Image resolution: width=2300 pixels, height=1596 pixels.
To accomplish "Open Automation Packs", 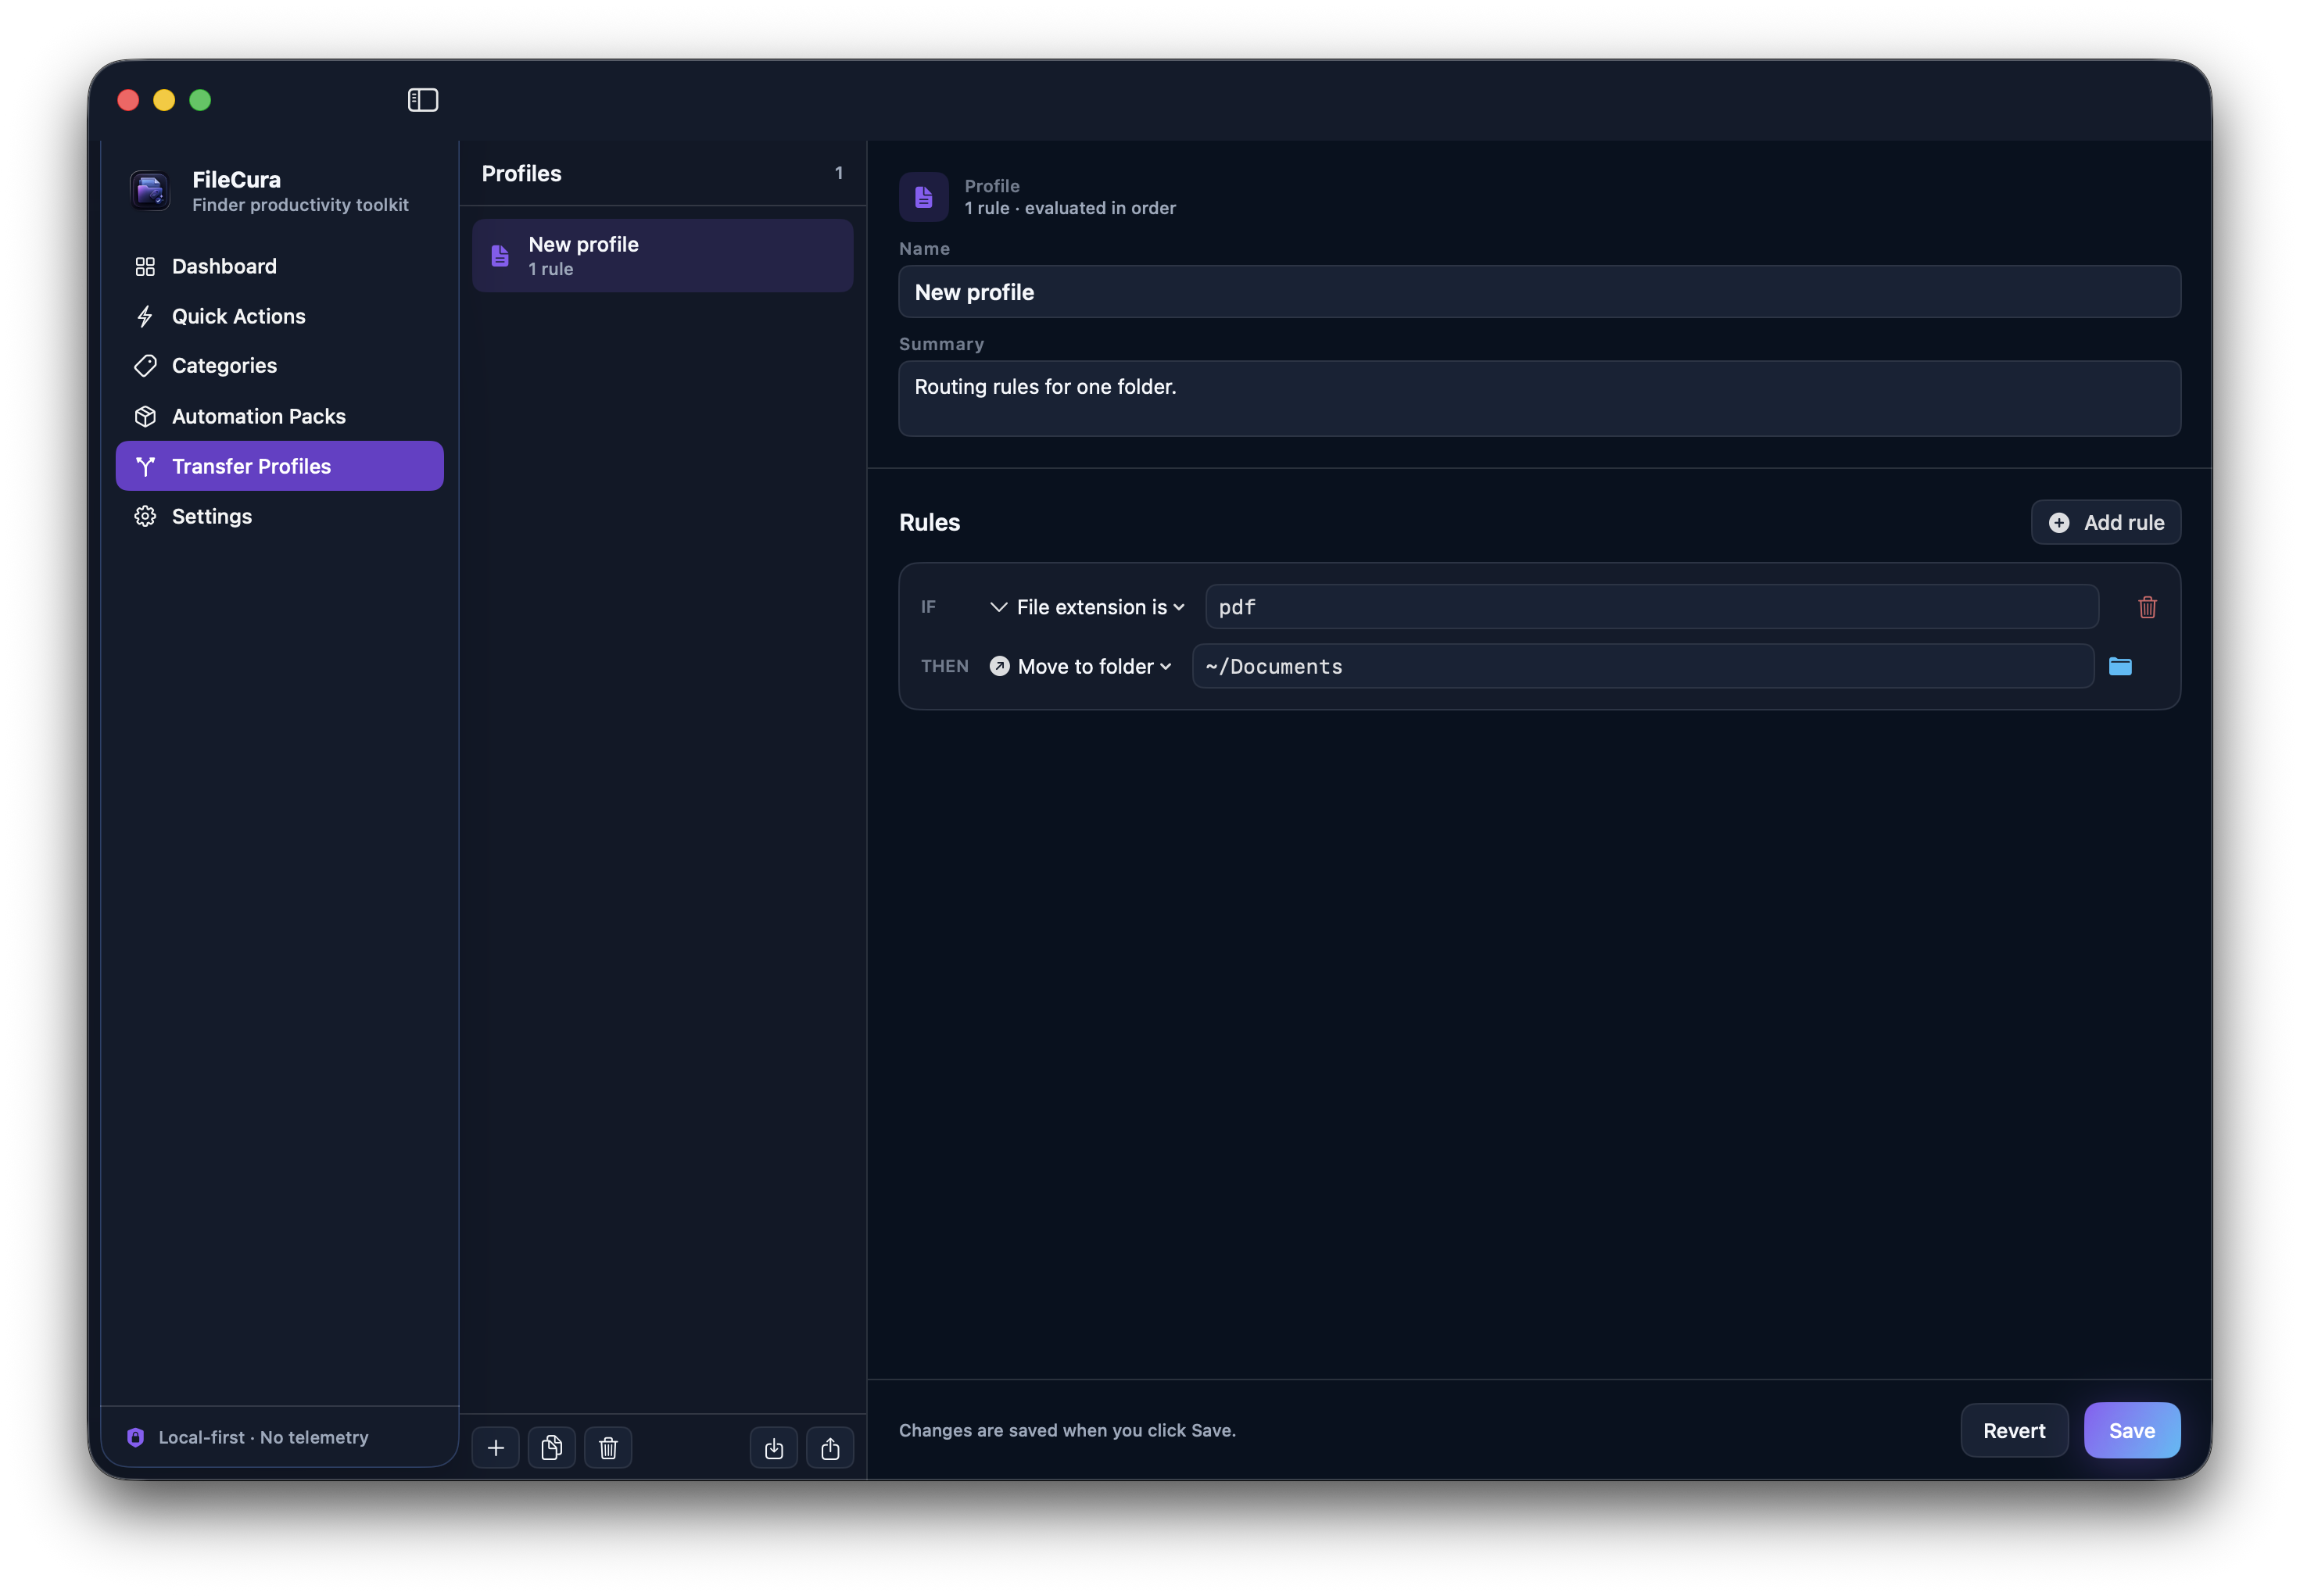I will coord(279,416).
